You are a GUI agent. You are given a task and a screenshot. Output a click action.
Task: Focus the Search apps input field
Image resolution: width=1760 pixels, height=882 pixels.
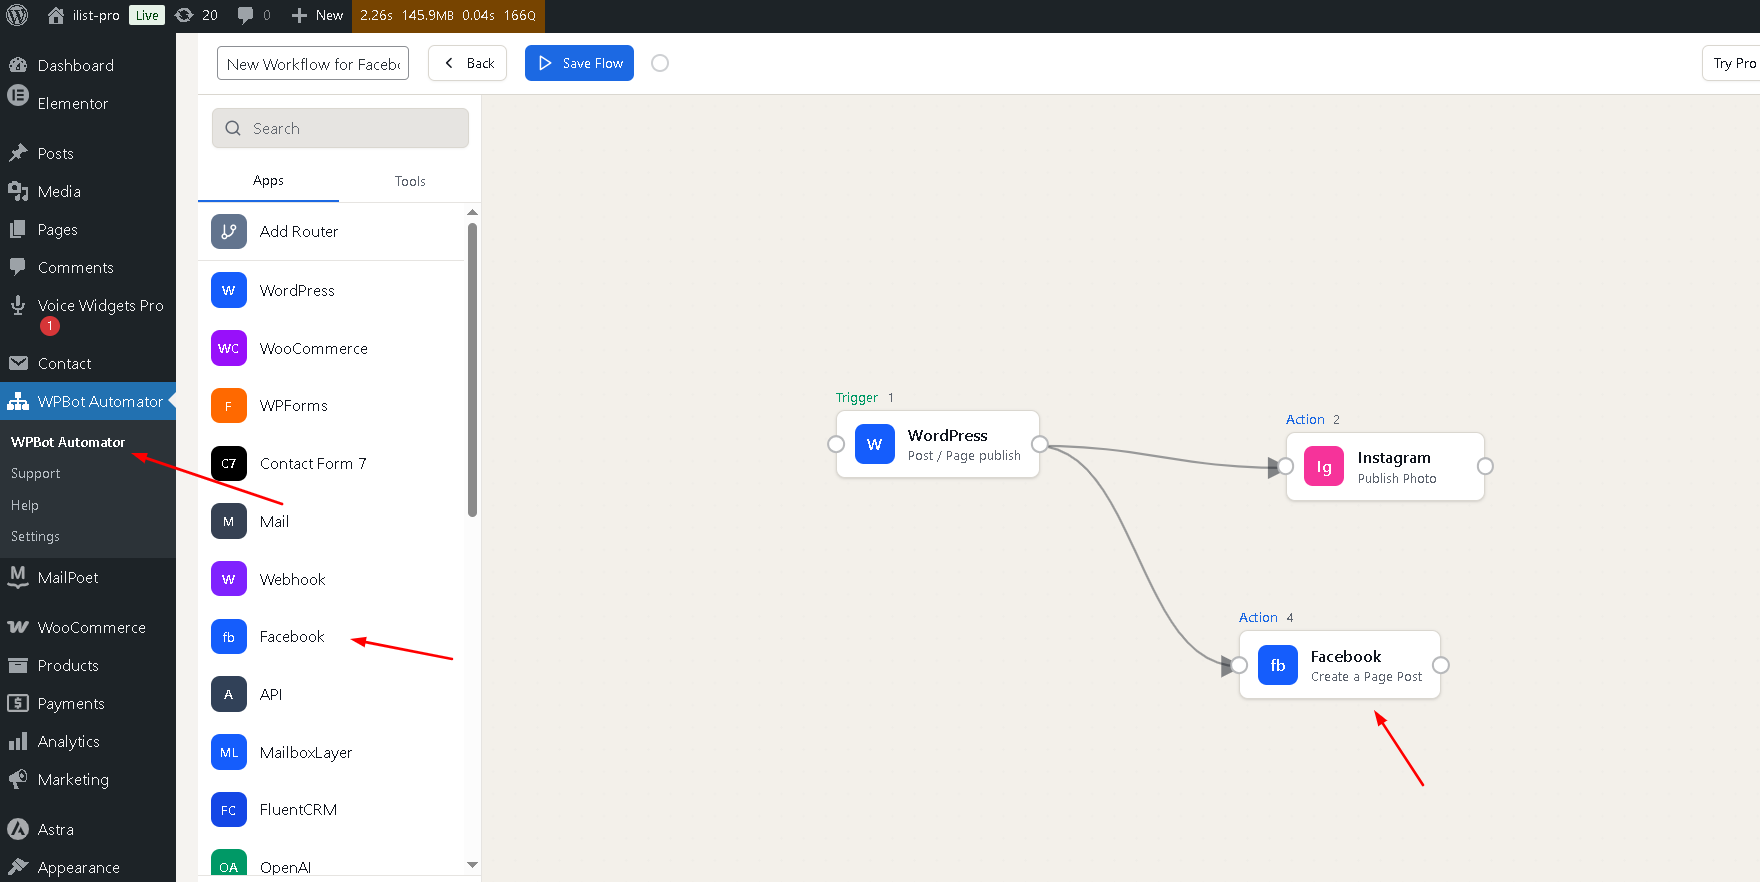pos(350,128)
